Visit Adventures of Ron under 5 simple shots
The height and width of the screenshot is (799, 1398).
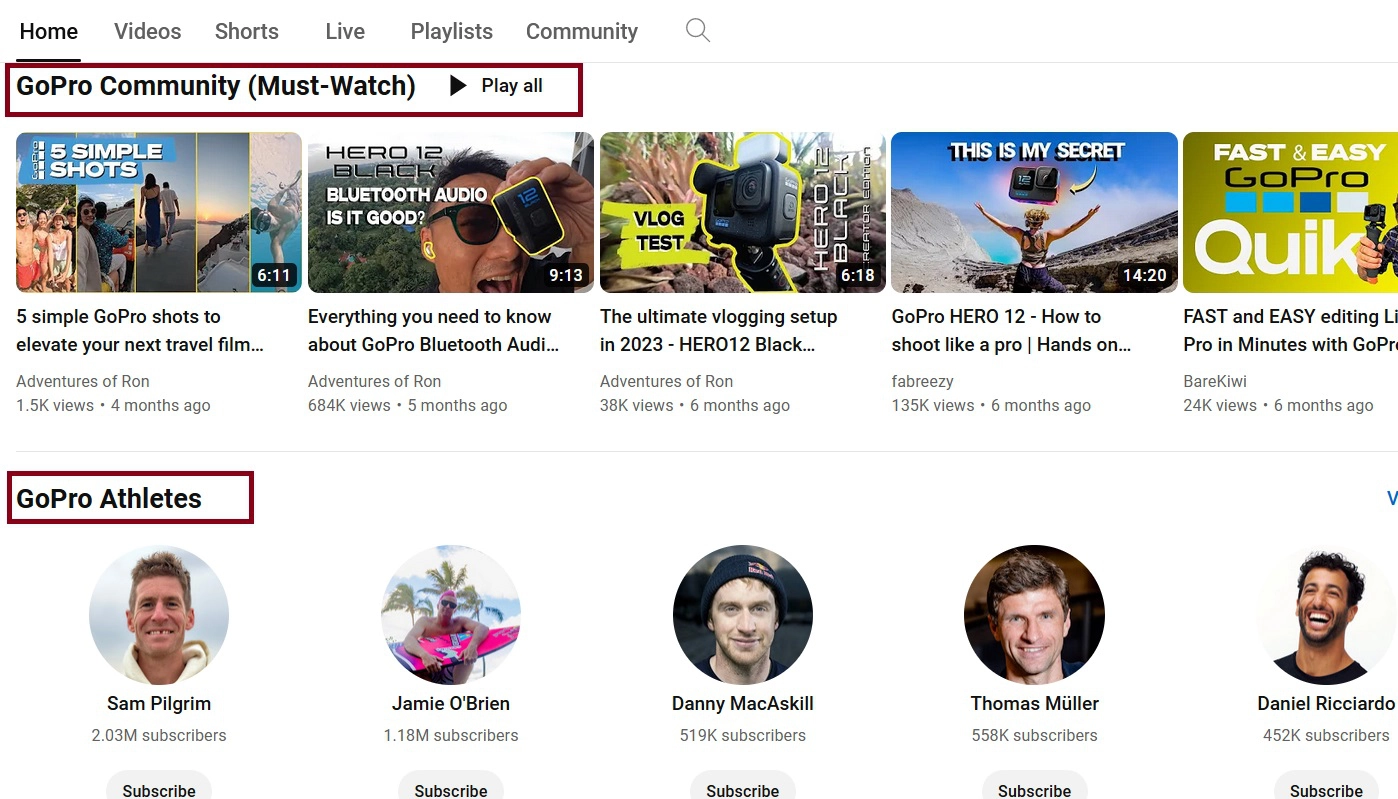pyautogui.click(x=83, y=381)
